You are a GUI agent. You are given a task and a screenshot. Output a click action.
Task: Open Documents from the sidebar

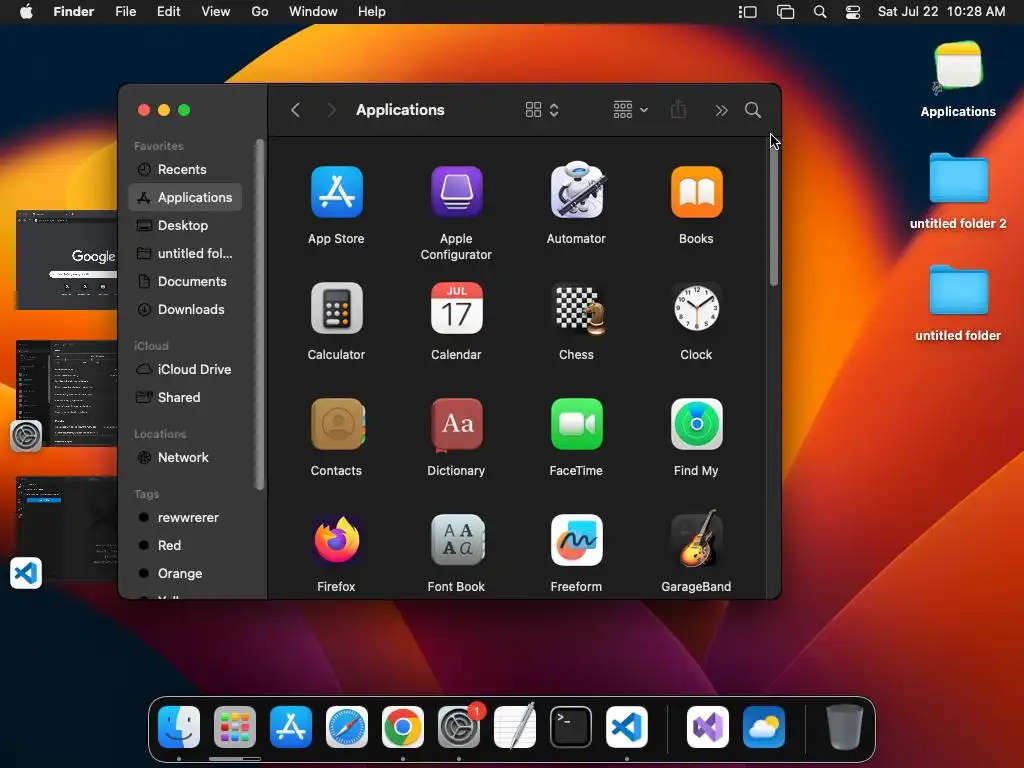185,281
